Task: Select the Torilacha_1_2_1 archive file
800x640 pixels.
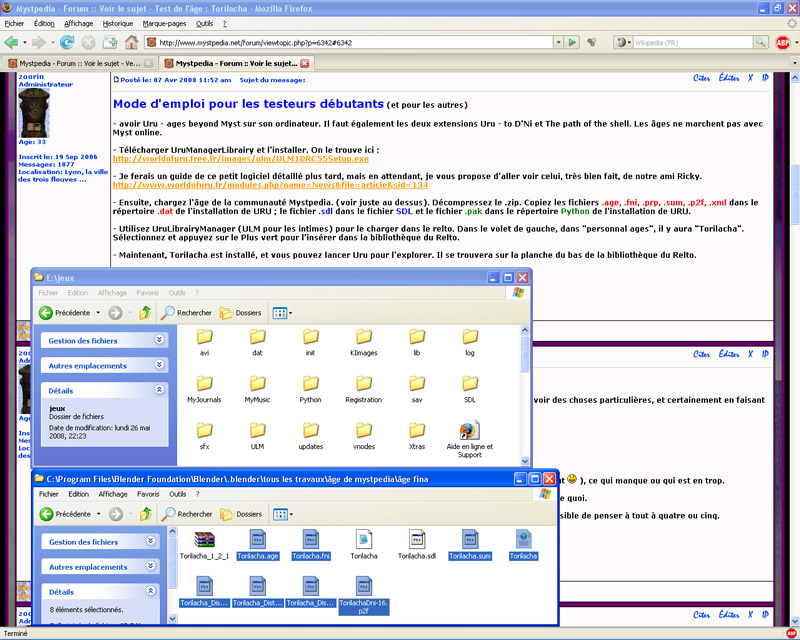Action: (x=204, y=545)
